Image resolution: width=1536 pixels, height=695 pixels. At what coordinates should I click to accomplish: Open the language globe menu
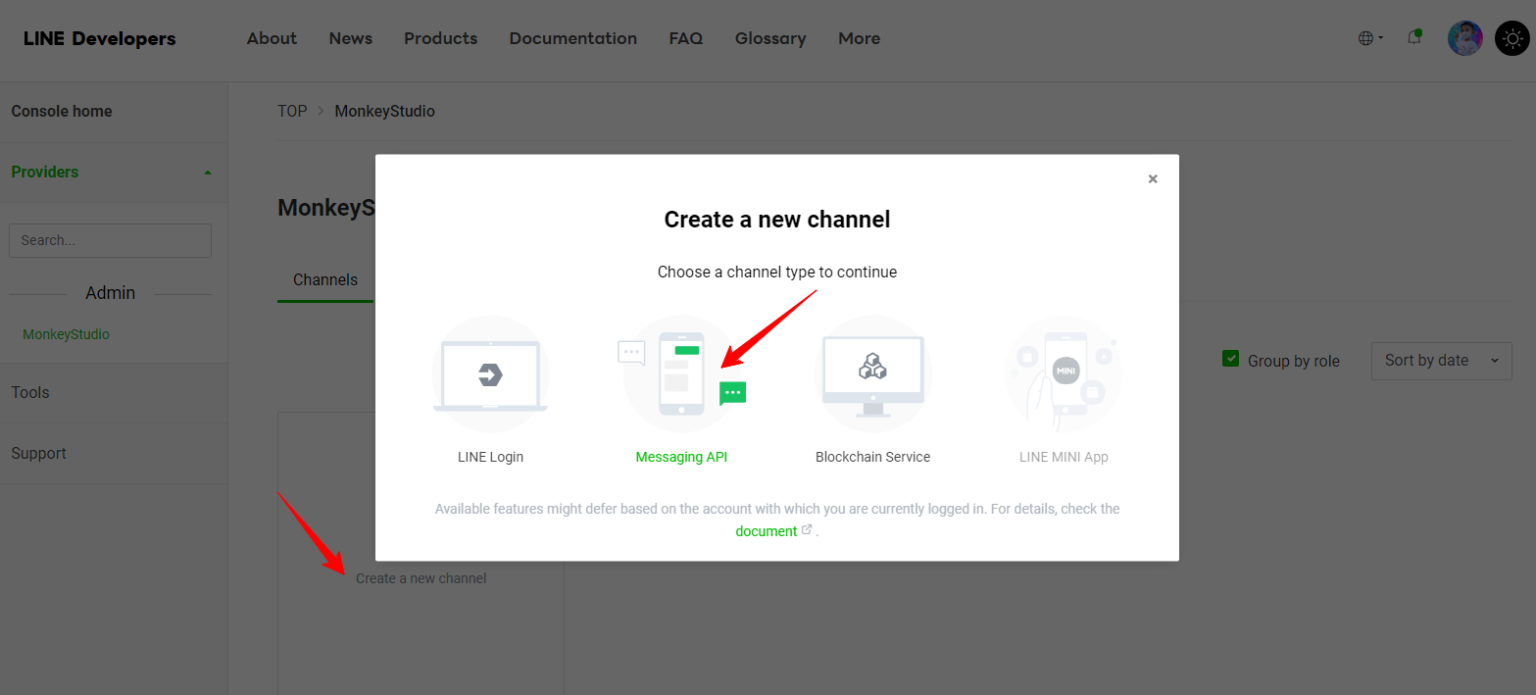(x=1370, y=38)
